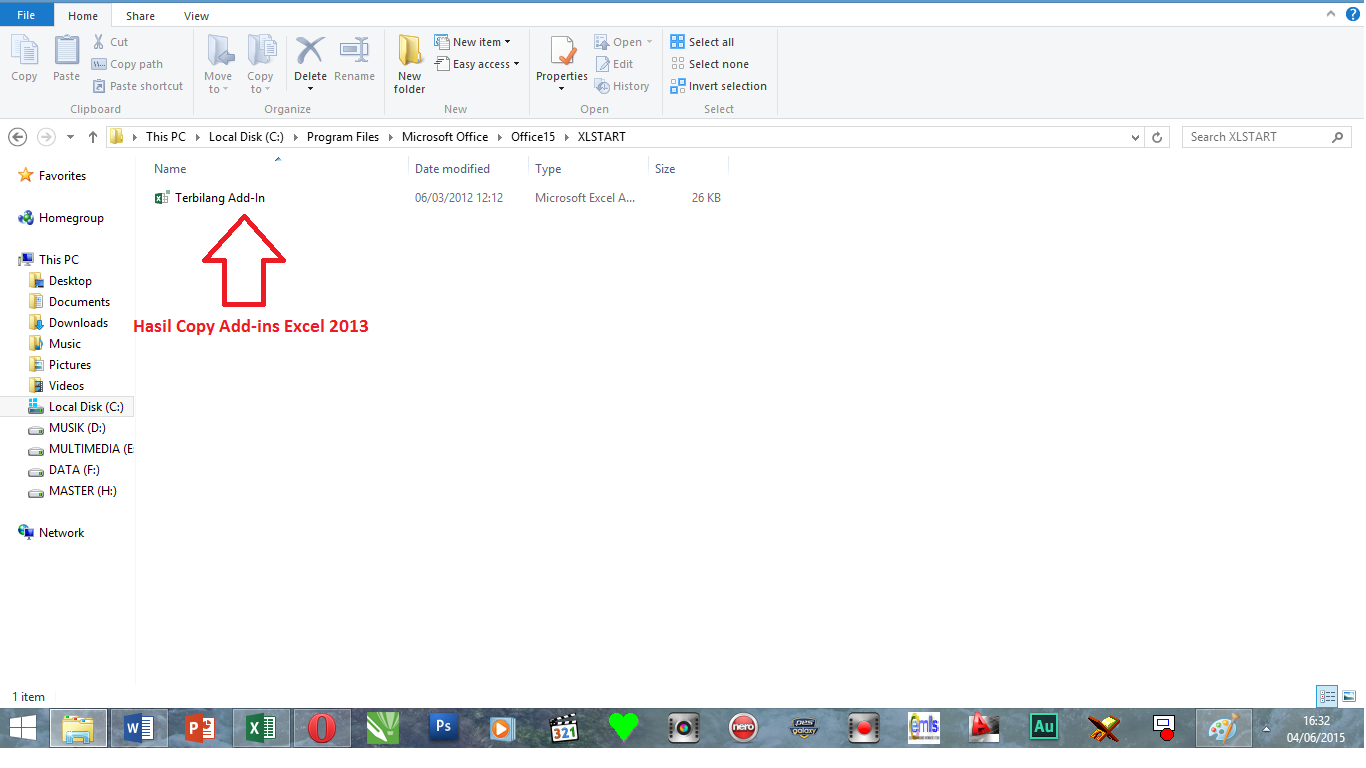The height and width of the screenshot is (768, 1366).
Task: Open Adobe Audition from the taskbar
Action: pos(1044,728)
